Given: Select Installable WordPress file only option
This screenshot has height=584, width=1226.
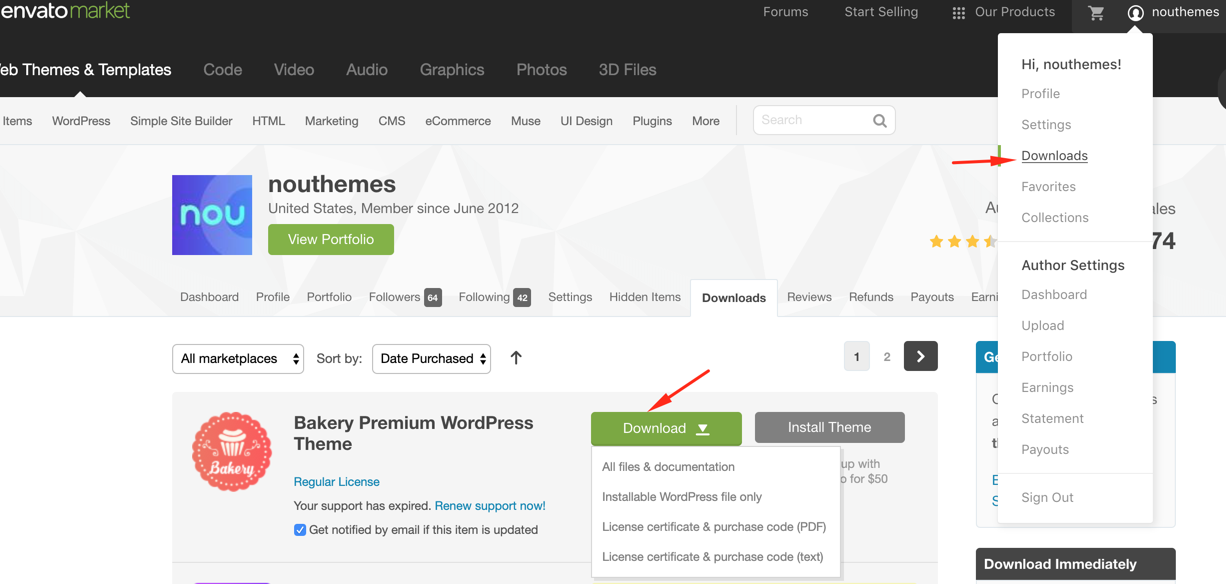Looking at the screenshot, I should tap(682, 497).
